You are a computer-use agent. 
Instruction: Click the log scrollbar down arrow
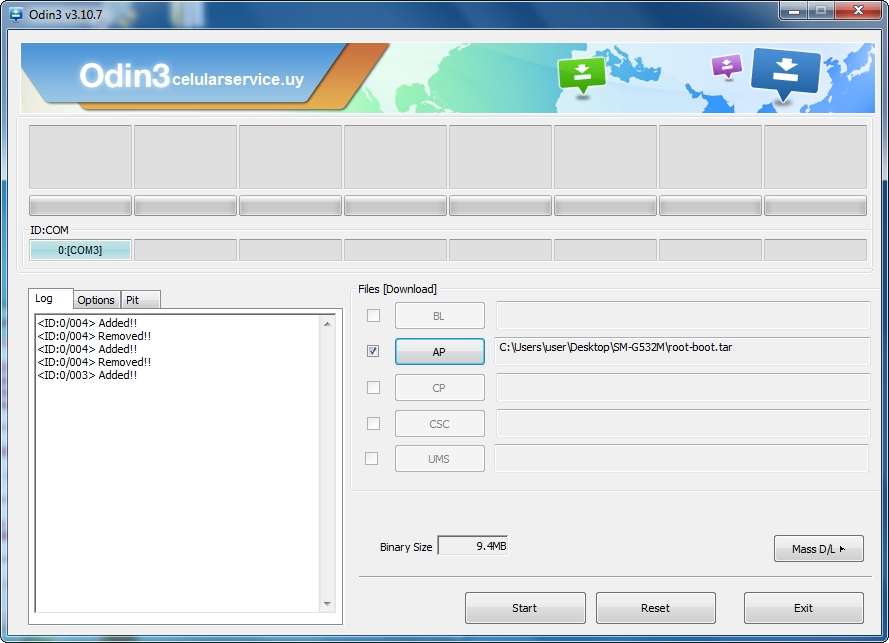tap(327, 604)
